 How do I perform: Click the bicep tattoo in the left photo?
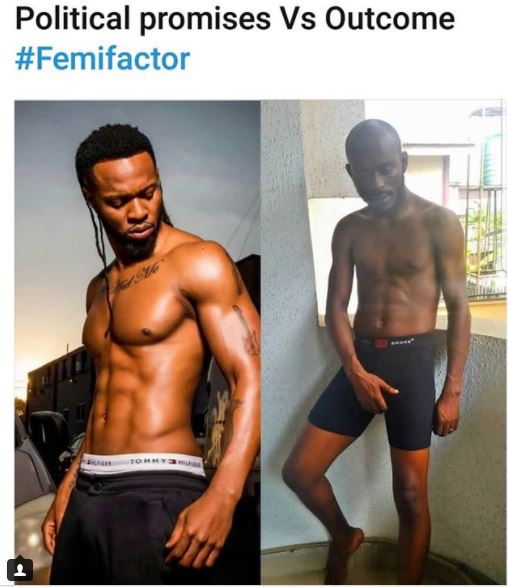pyautogui.click(x=248, y=331)
